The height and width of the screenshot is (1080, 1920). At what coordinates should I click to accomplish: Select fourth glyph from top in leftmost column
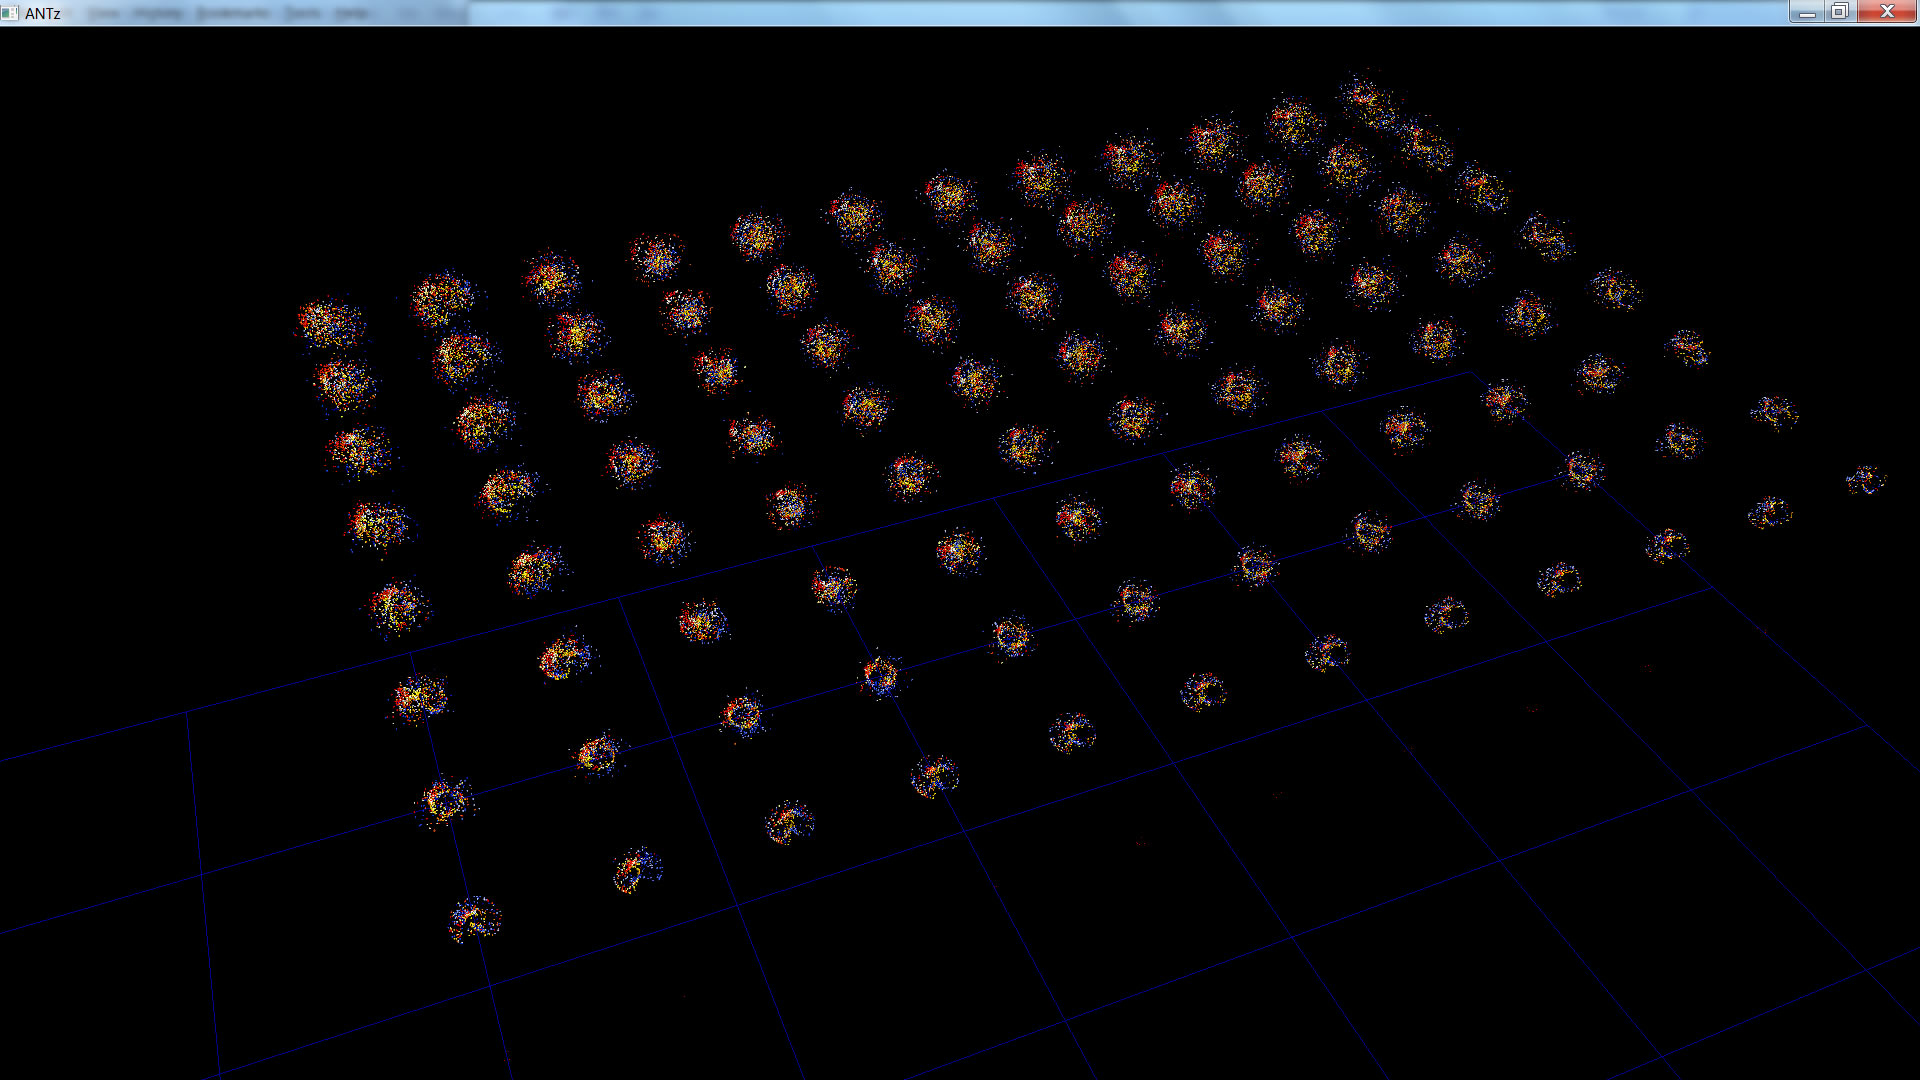(x=377, y=525)
